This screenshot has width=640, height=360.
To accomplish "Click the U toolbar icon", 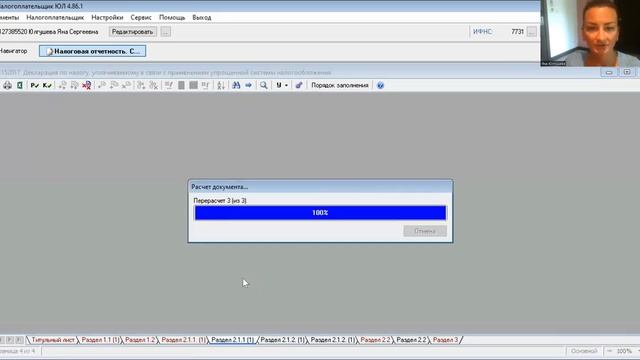I will (279, 85).
